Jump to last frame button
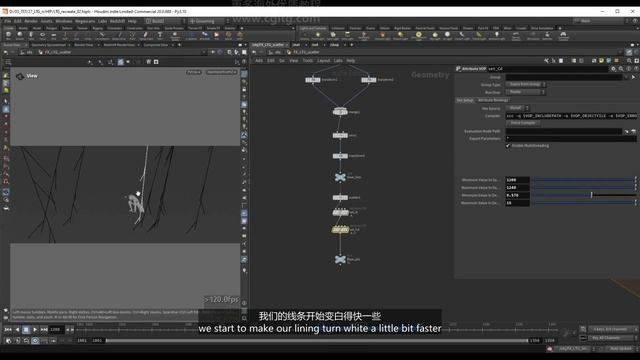 click(44, 329)
